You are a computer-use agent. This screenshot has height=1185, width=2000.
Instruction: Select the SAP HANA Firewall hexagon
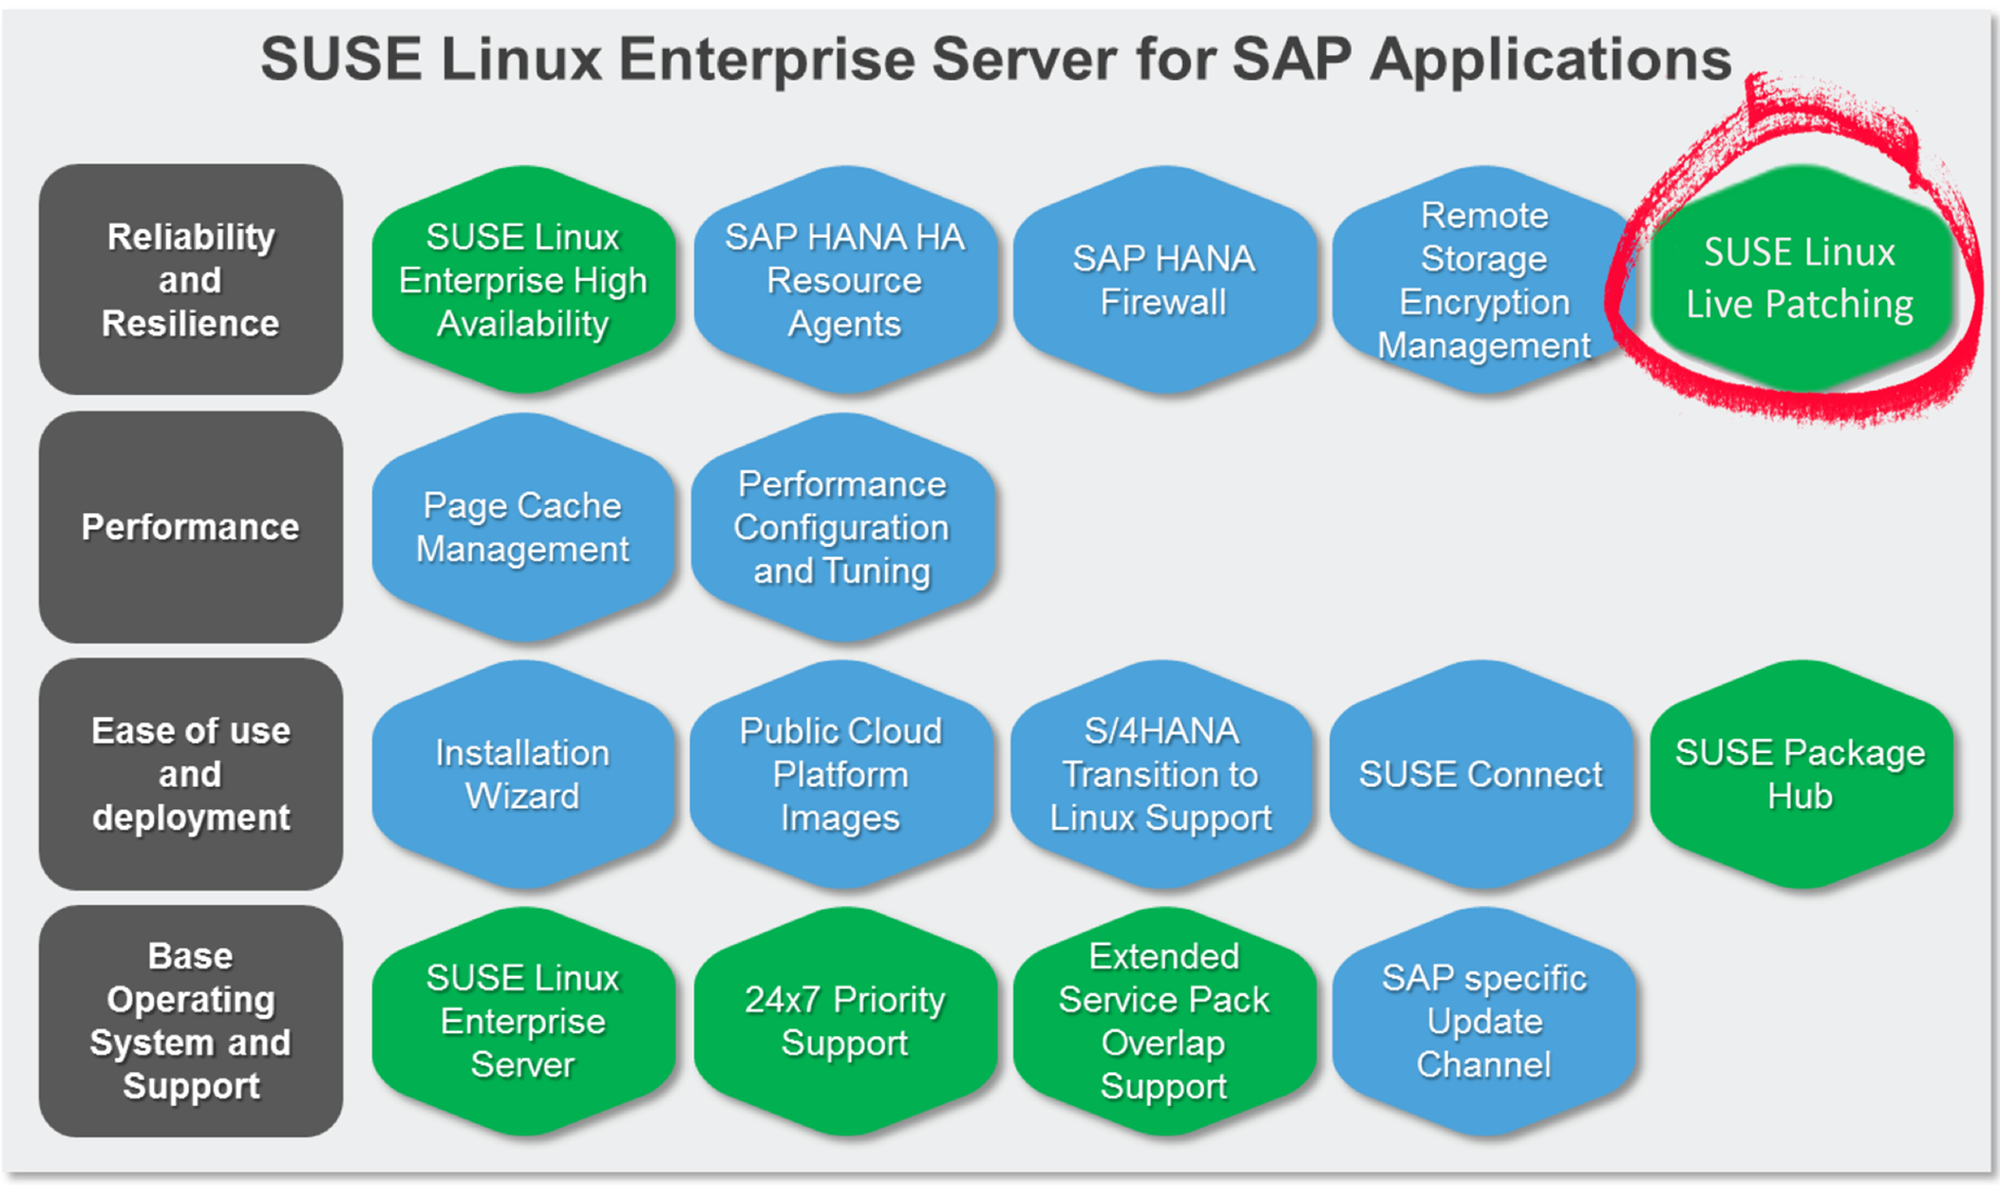[1163, 280]
